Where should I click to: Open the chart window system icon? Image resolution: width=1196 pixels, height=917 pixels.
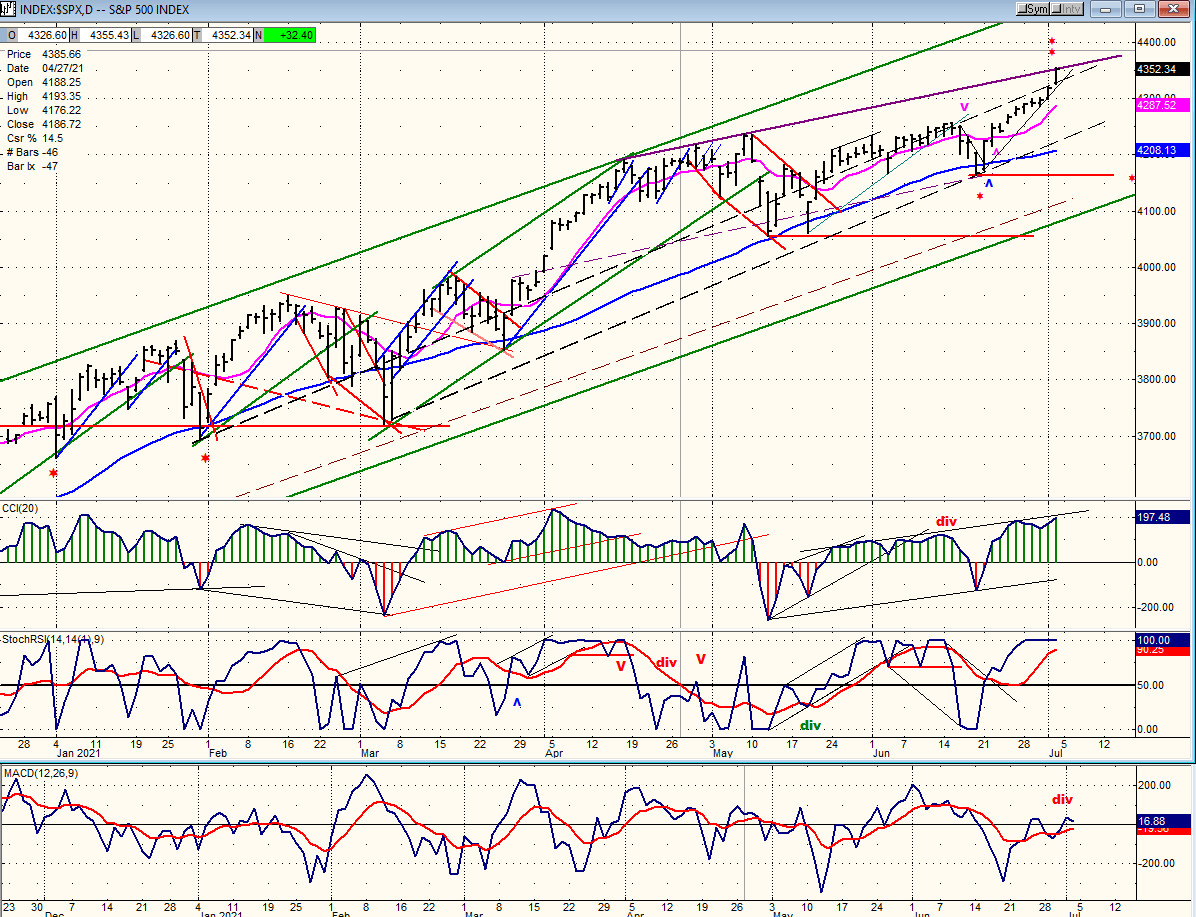pyautogui.click(x=9, y=9)
